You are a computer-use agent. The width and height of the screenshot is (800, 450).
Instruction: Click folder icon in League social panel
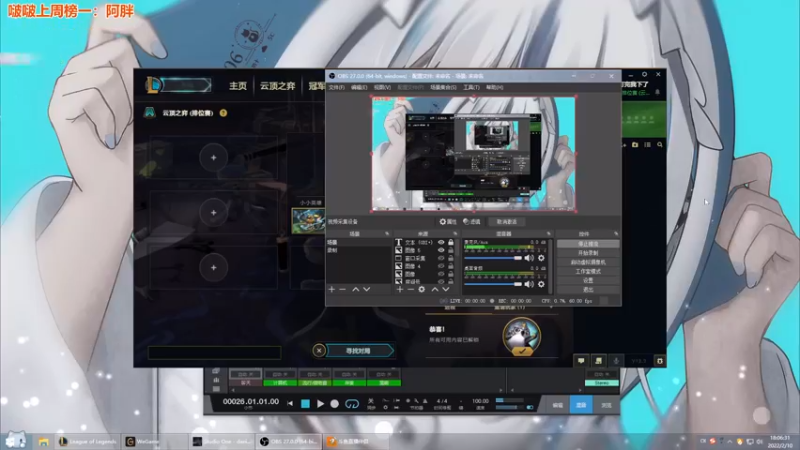coord(635,145)
